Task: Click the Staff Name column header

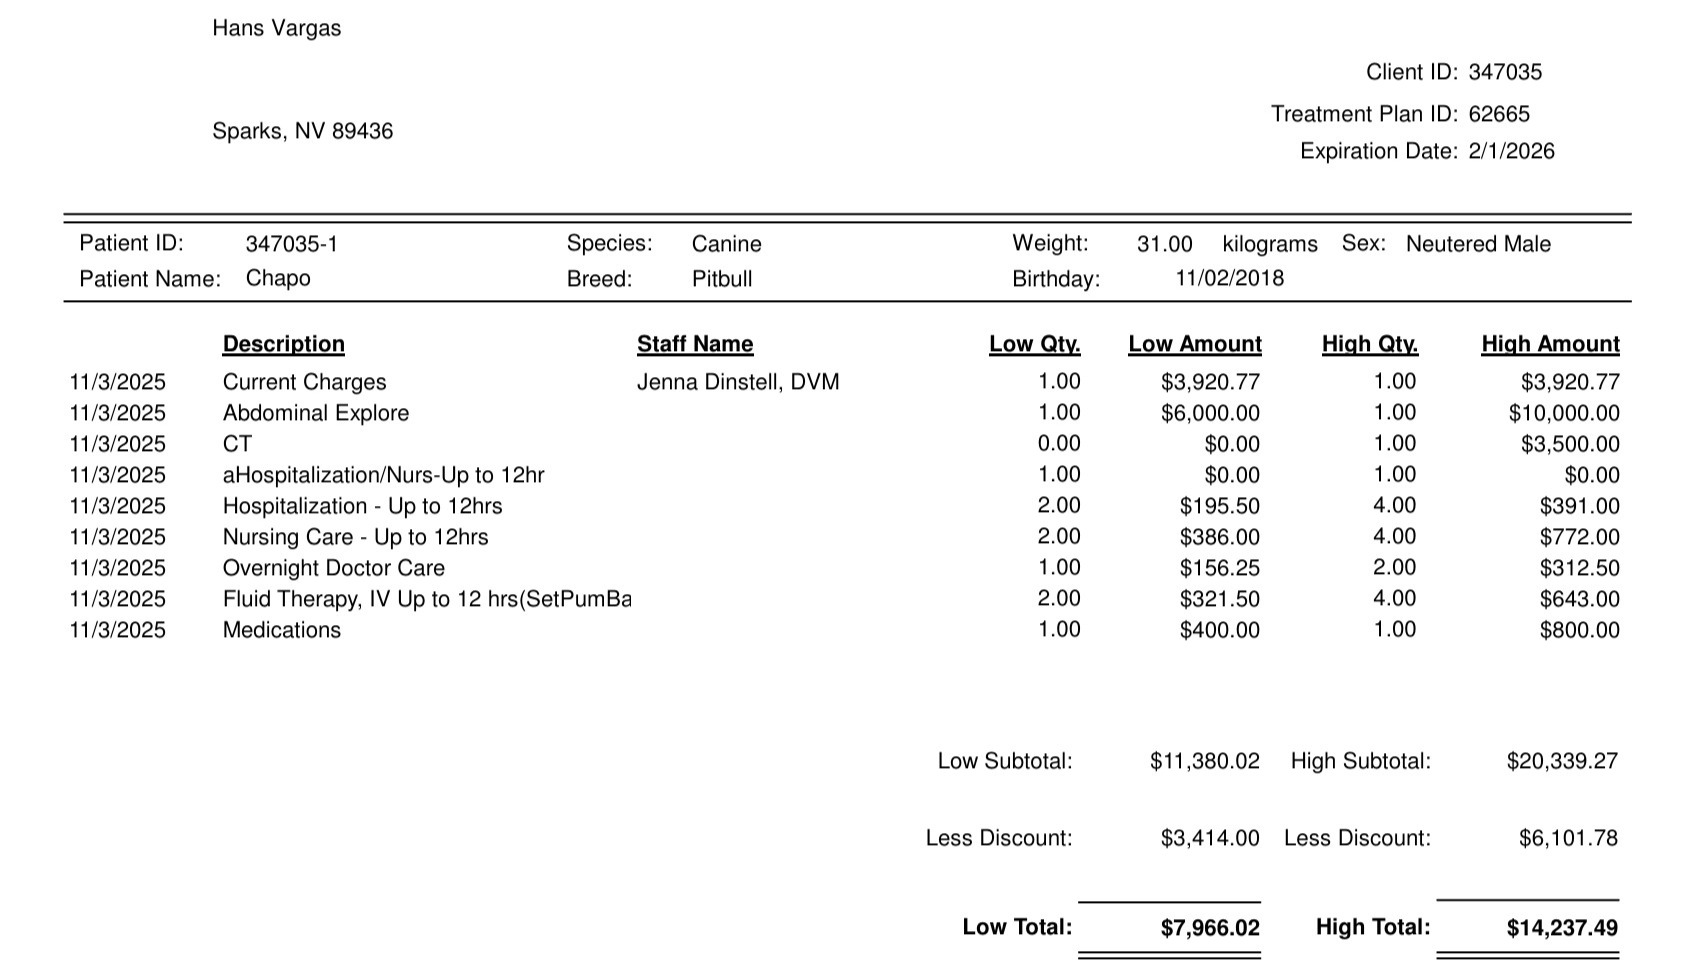Action: [x=695, y=344]
